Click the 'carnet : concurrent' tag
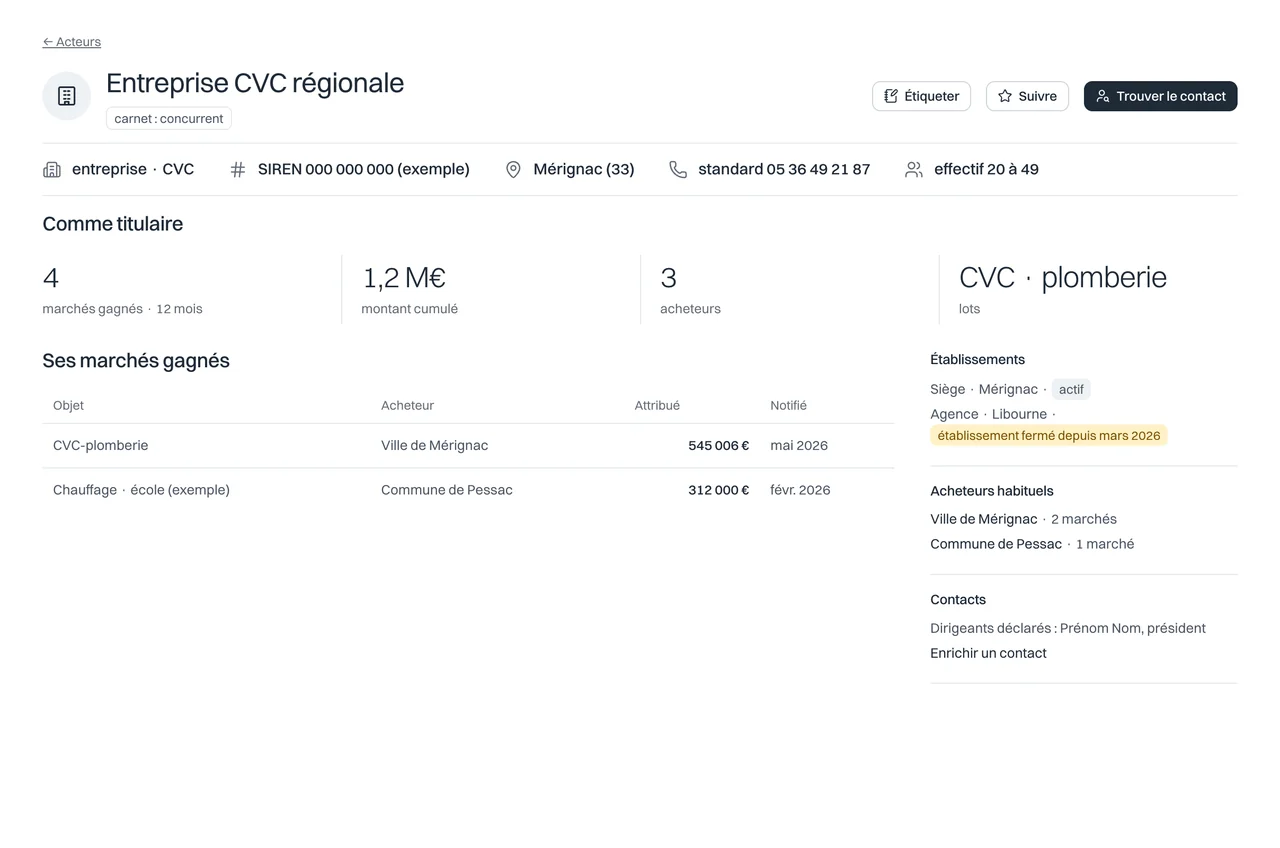This screenshot has height=848, width=1280. coord(169,118)
